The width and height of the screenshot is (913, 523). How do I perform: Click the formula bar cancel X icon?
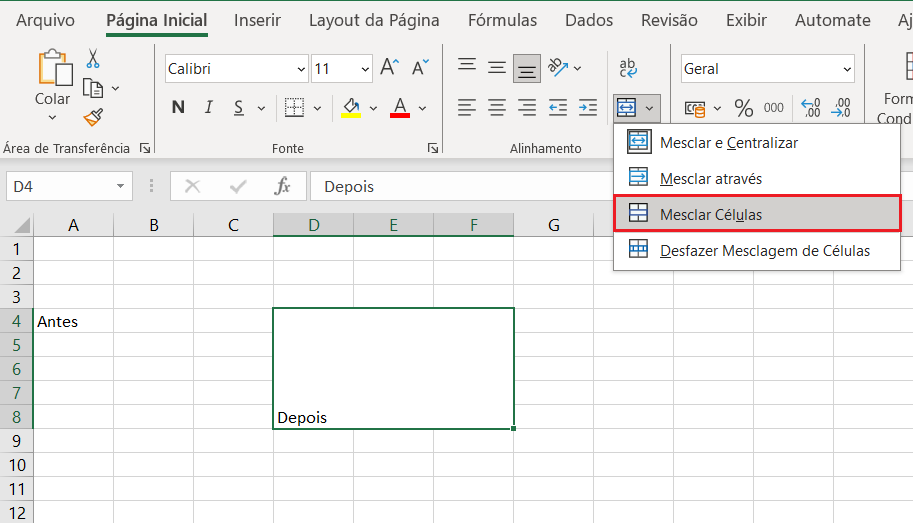point(192,186)
